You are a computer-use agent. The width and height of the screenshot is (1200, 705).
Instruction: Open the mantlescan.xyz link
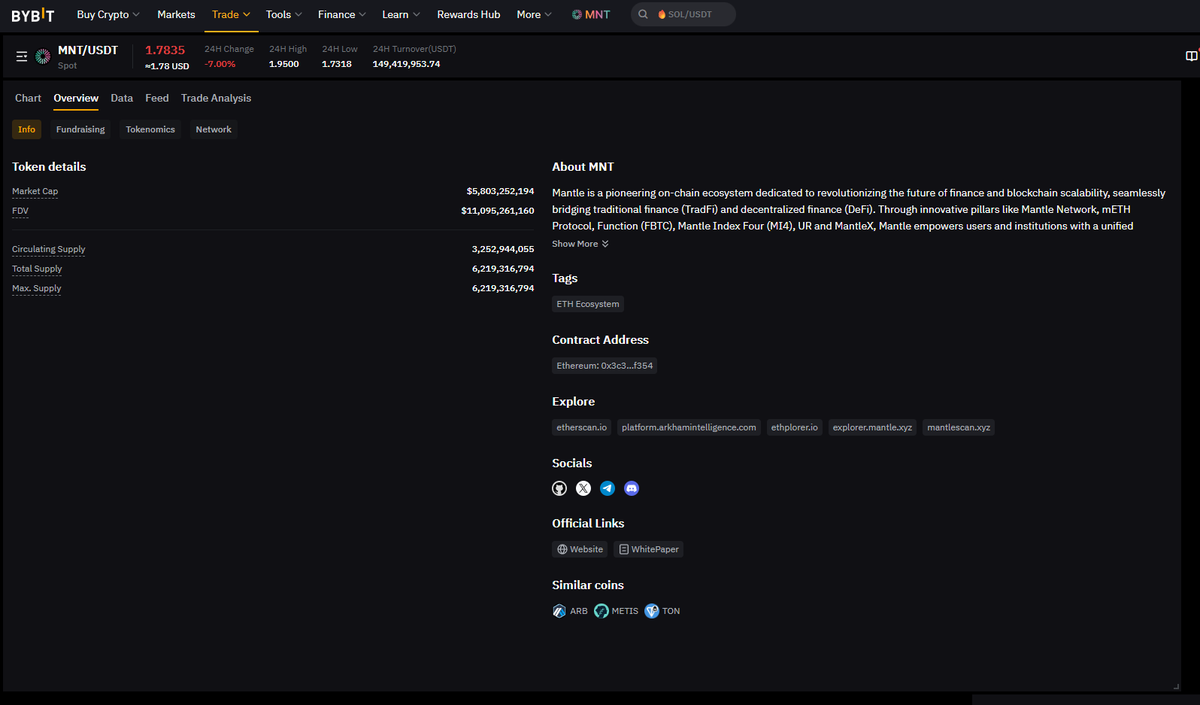[959, 427]
